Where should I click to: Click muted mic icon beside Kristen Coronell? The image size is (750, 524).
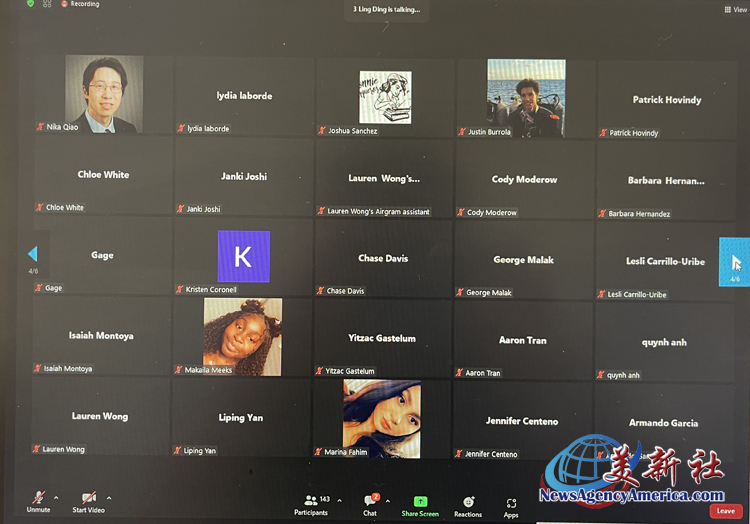click(x=179, y=289)
